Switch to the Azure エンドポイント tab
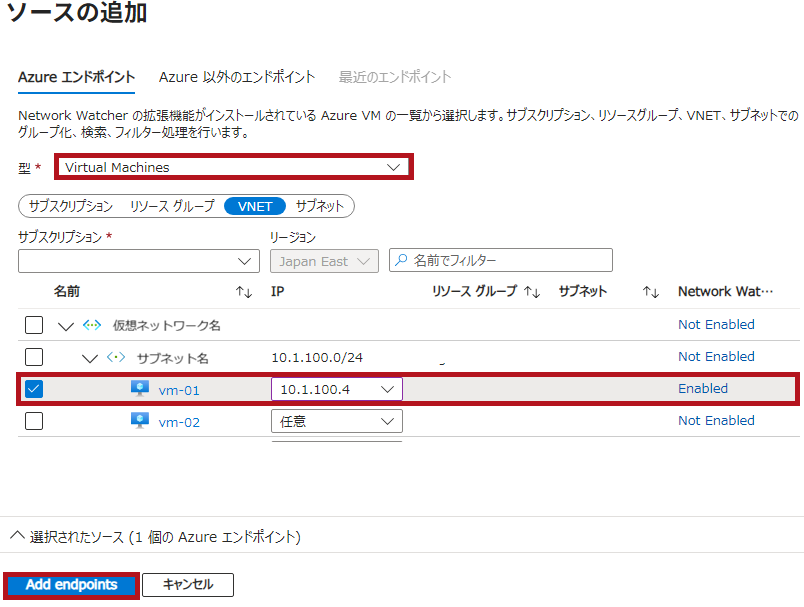The height and width of the screenshot is (607, 804). 76,77
